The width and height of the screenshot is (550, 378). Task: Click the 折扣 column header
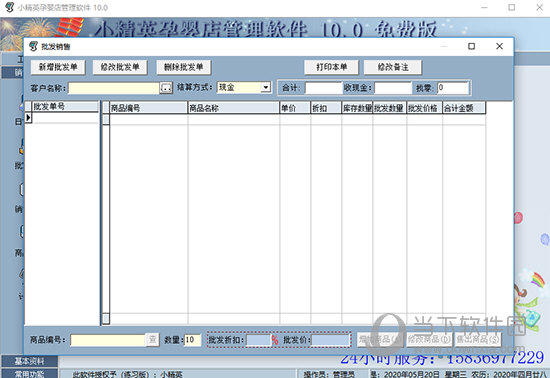click(x=326, y=108)
